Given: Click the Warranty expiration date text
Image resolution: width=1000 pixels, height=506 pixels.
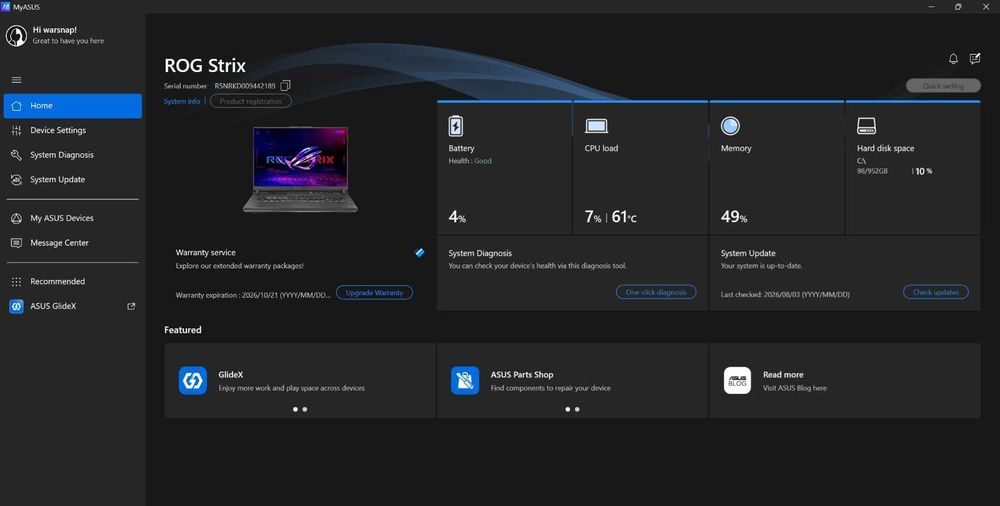Looking at the screenshot, I should [x=253, y=295].
